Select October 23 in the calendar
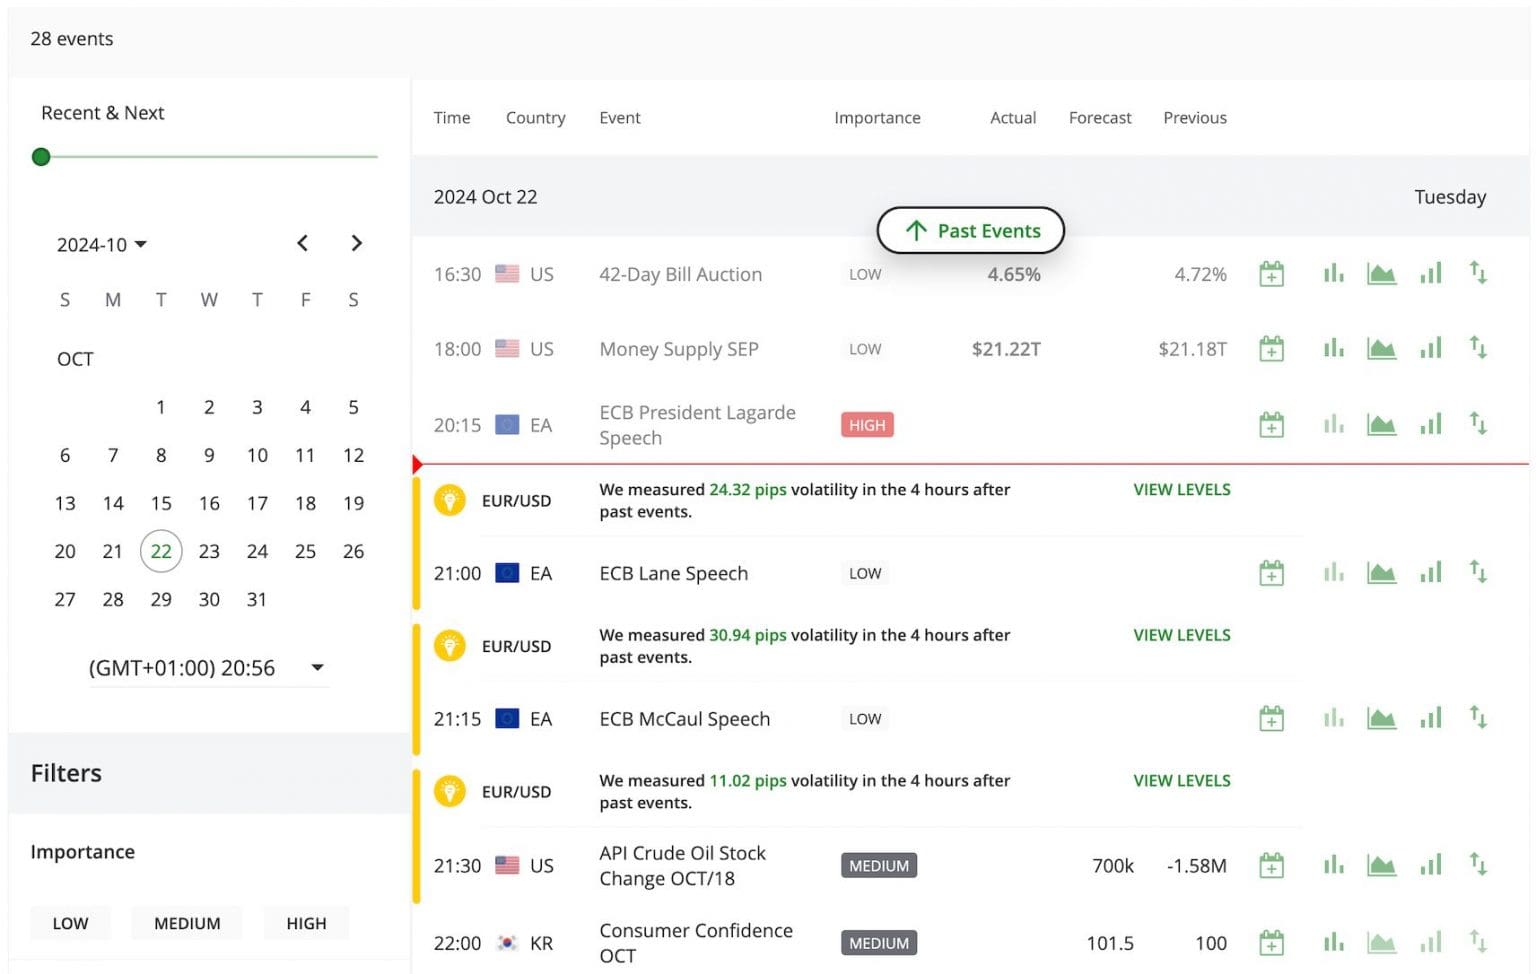 [209, 551]
